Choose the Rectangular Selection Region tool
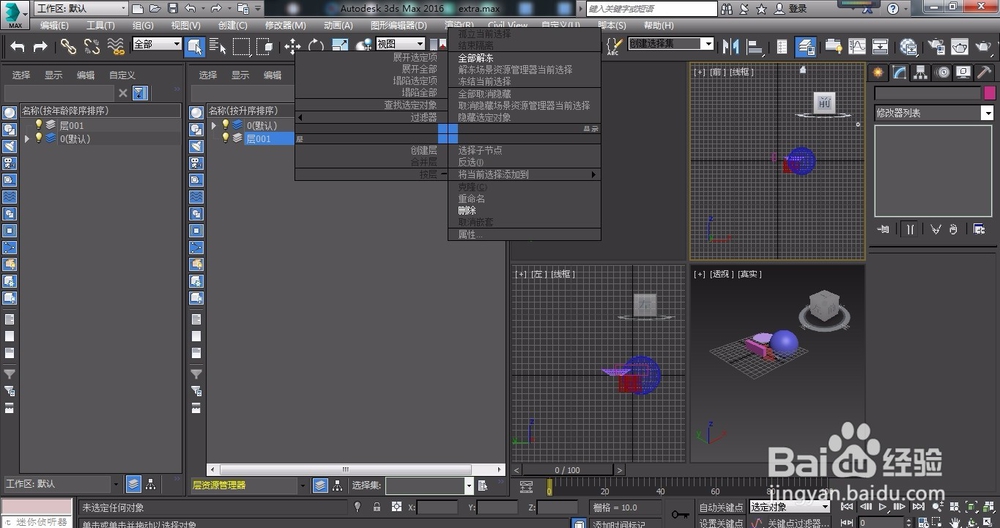 [x=241, y=47]
